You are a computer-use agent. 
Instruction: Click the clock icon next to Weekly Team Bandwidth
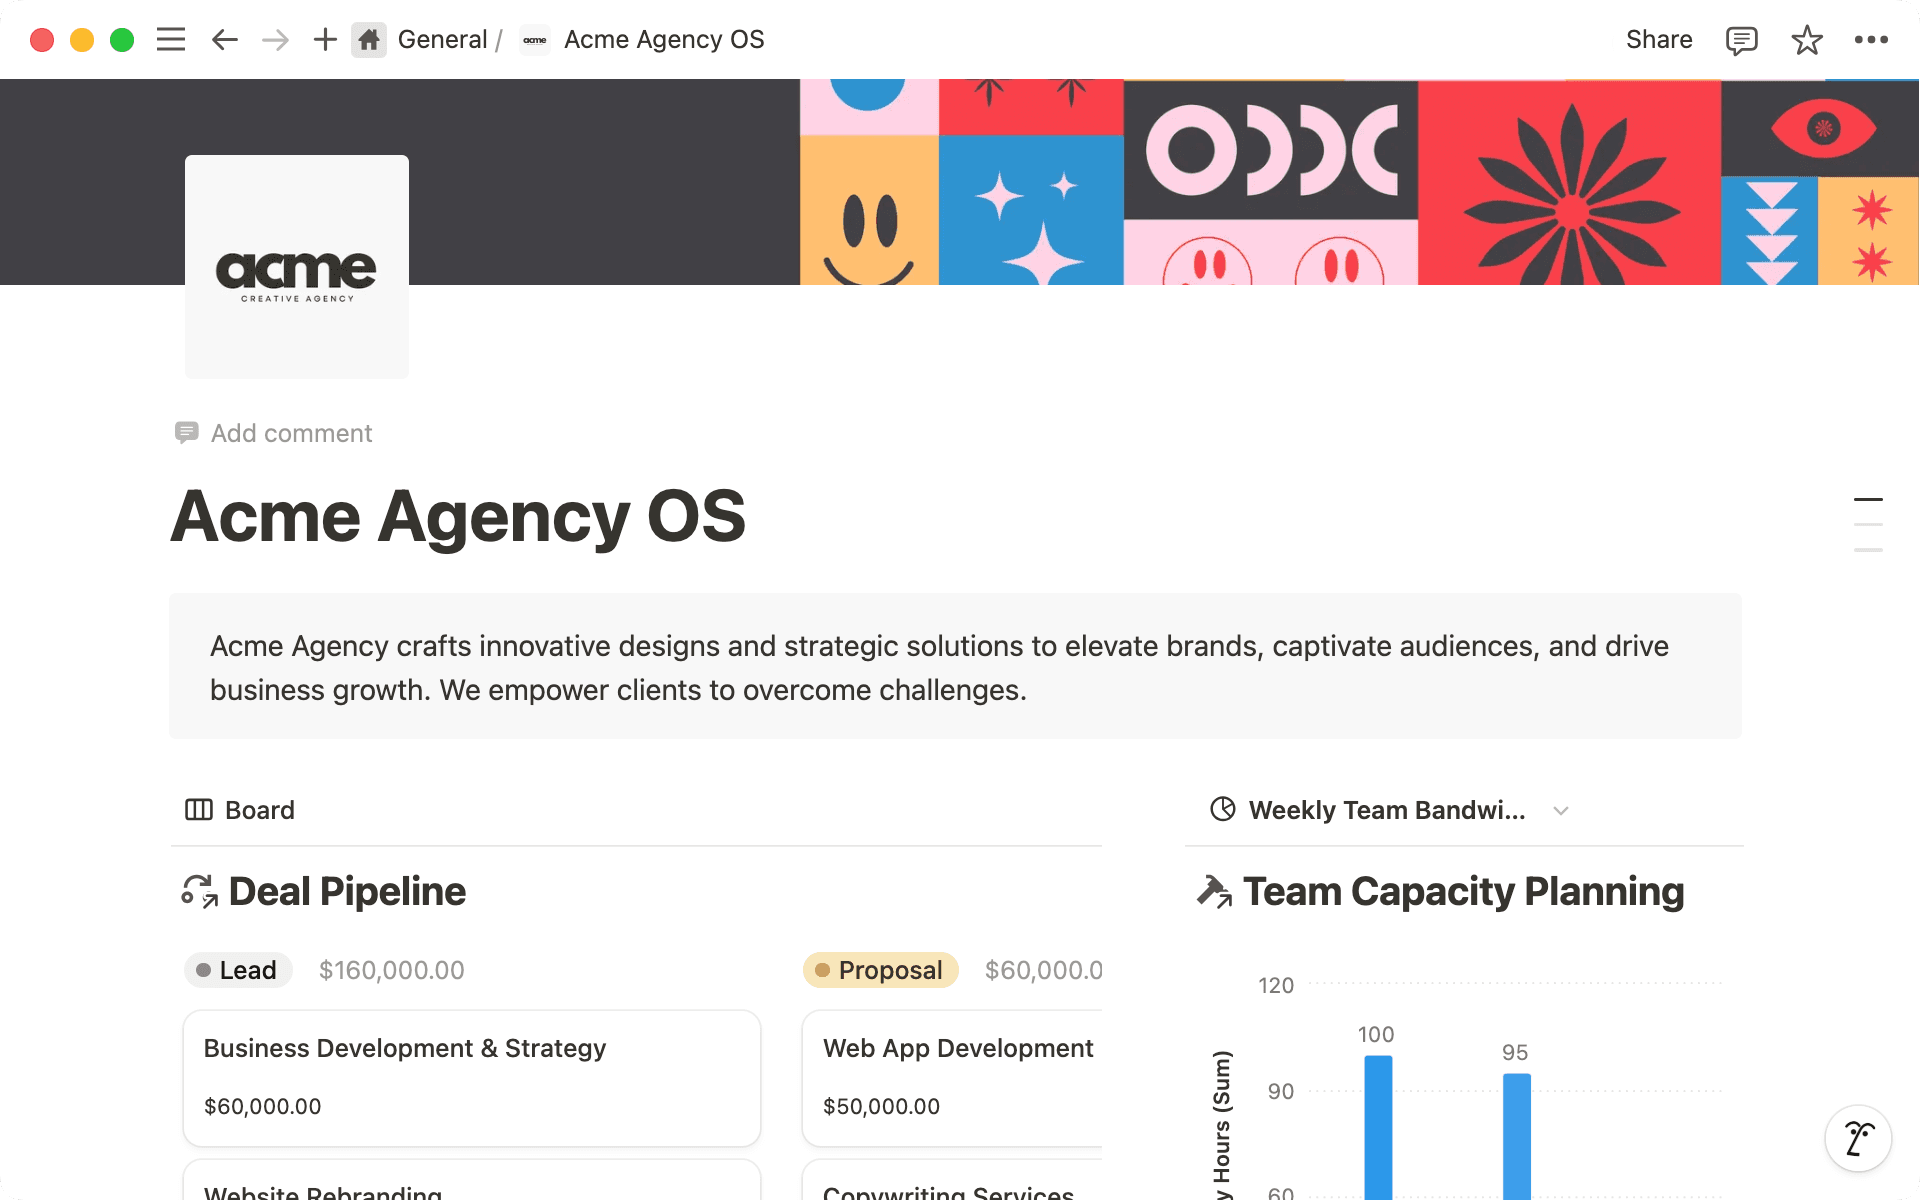[1222, 810]
